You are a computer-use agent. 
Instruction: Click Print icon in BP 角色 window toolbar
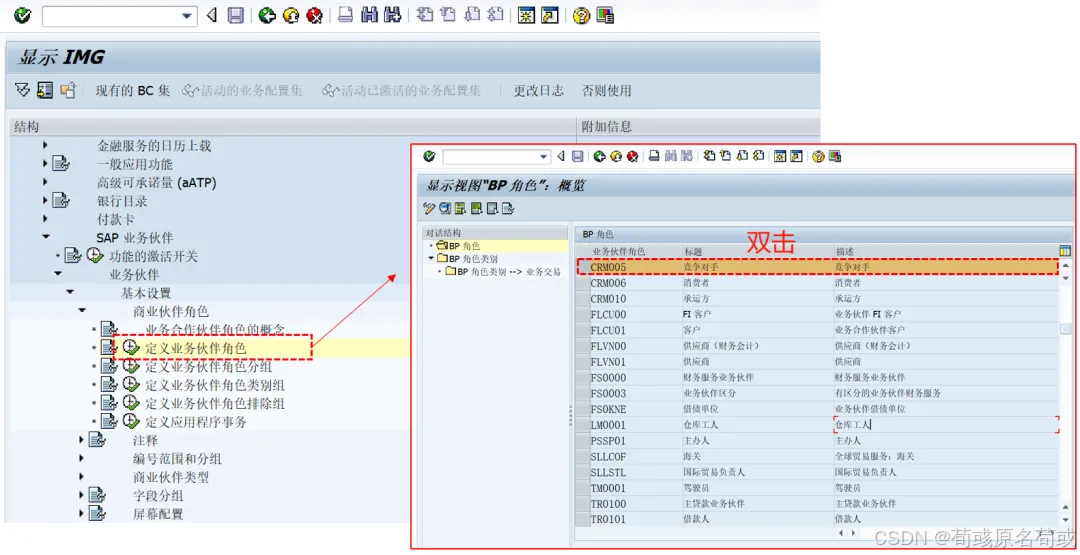(654, 156)
